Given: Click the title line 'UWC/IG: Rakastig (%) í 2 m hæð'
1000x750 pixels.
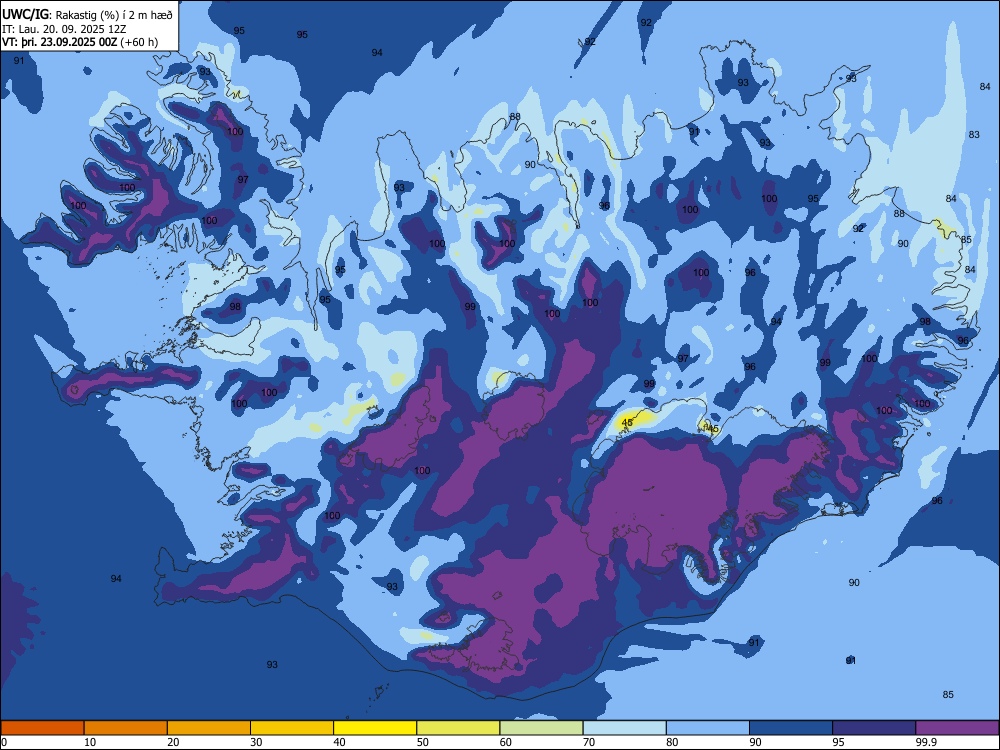Looking at the screenshot, I should (x=87, y=15).
